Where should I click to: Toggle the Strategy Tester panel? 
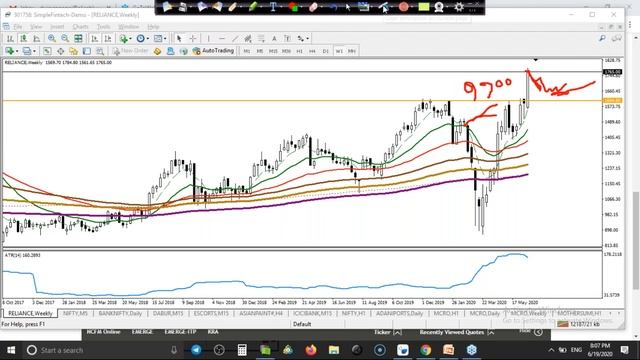[x=100, y=51]
